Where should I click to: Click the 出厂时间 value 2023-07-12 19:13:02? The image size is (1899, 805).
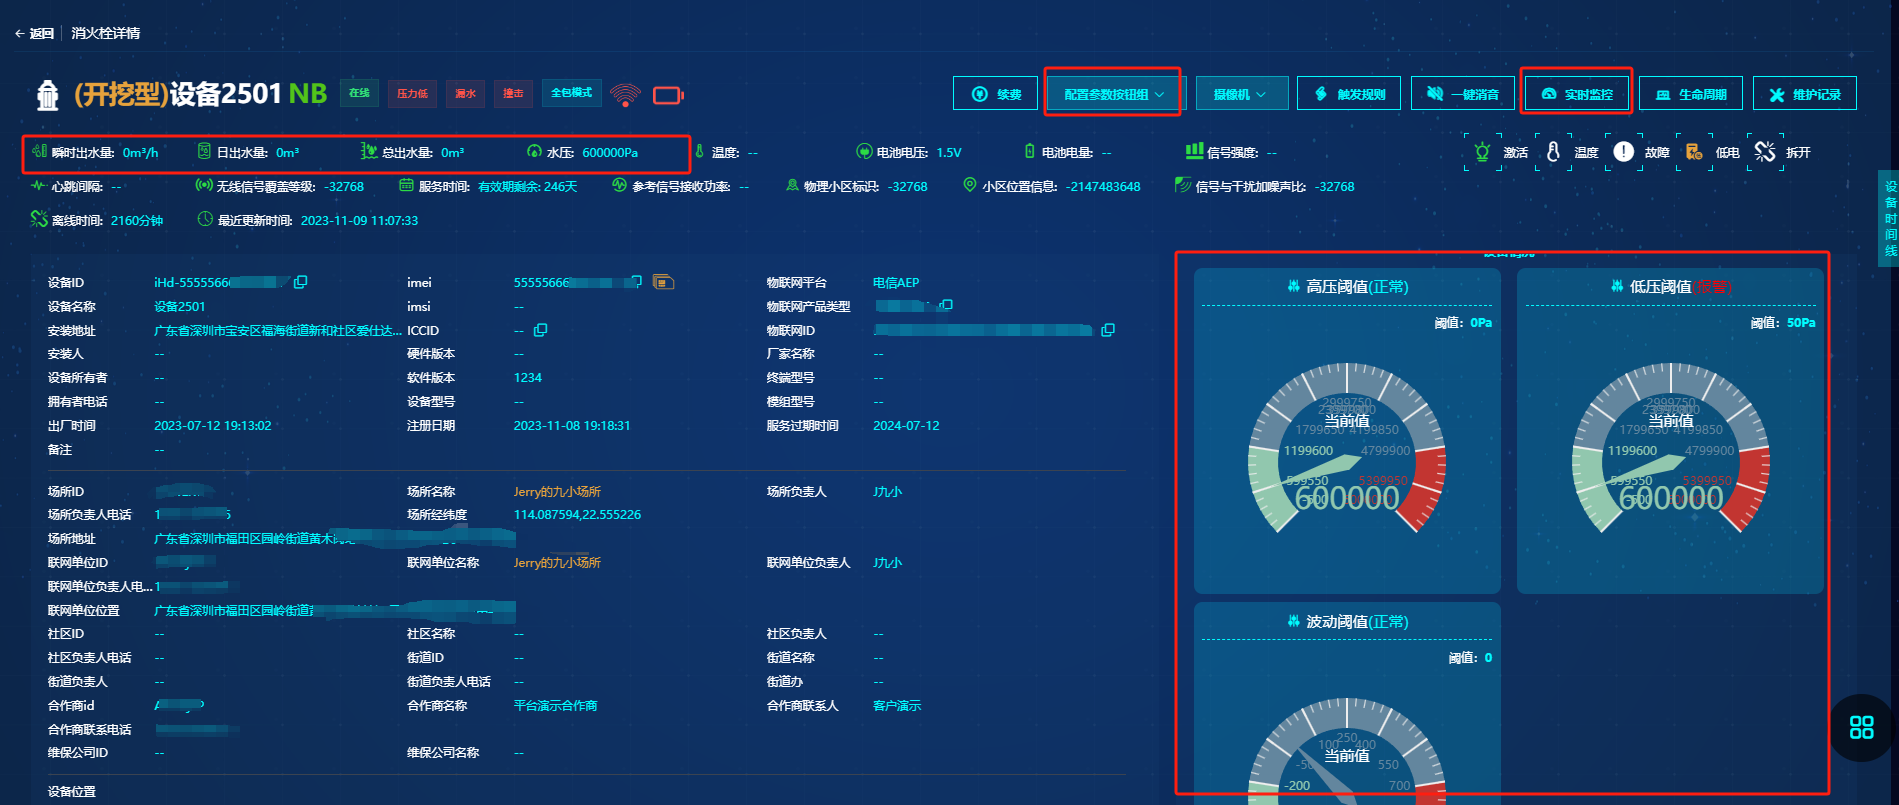213,426
